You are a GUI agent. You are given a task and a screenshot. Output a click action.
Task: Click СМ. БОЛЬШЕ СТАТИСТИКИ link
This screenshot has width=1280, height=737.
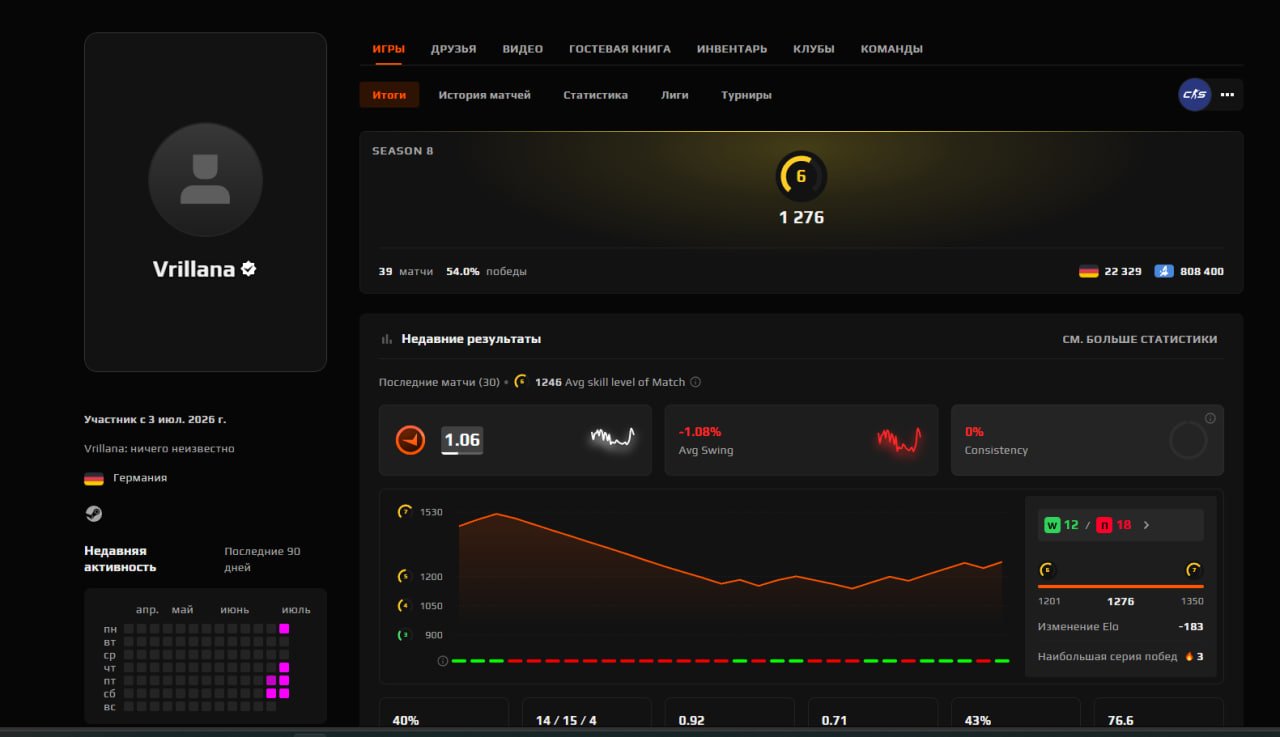click(1139, 339)
